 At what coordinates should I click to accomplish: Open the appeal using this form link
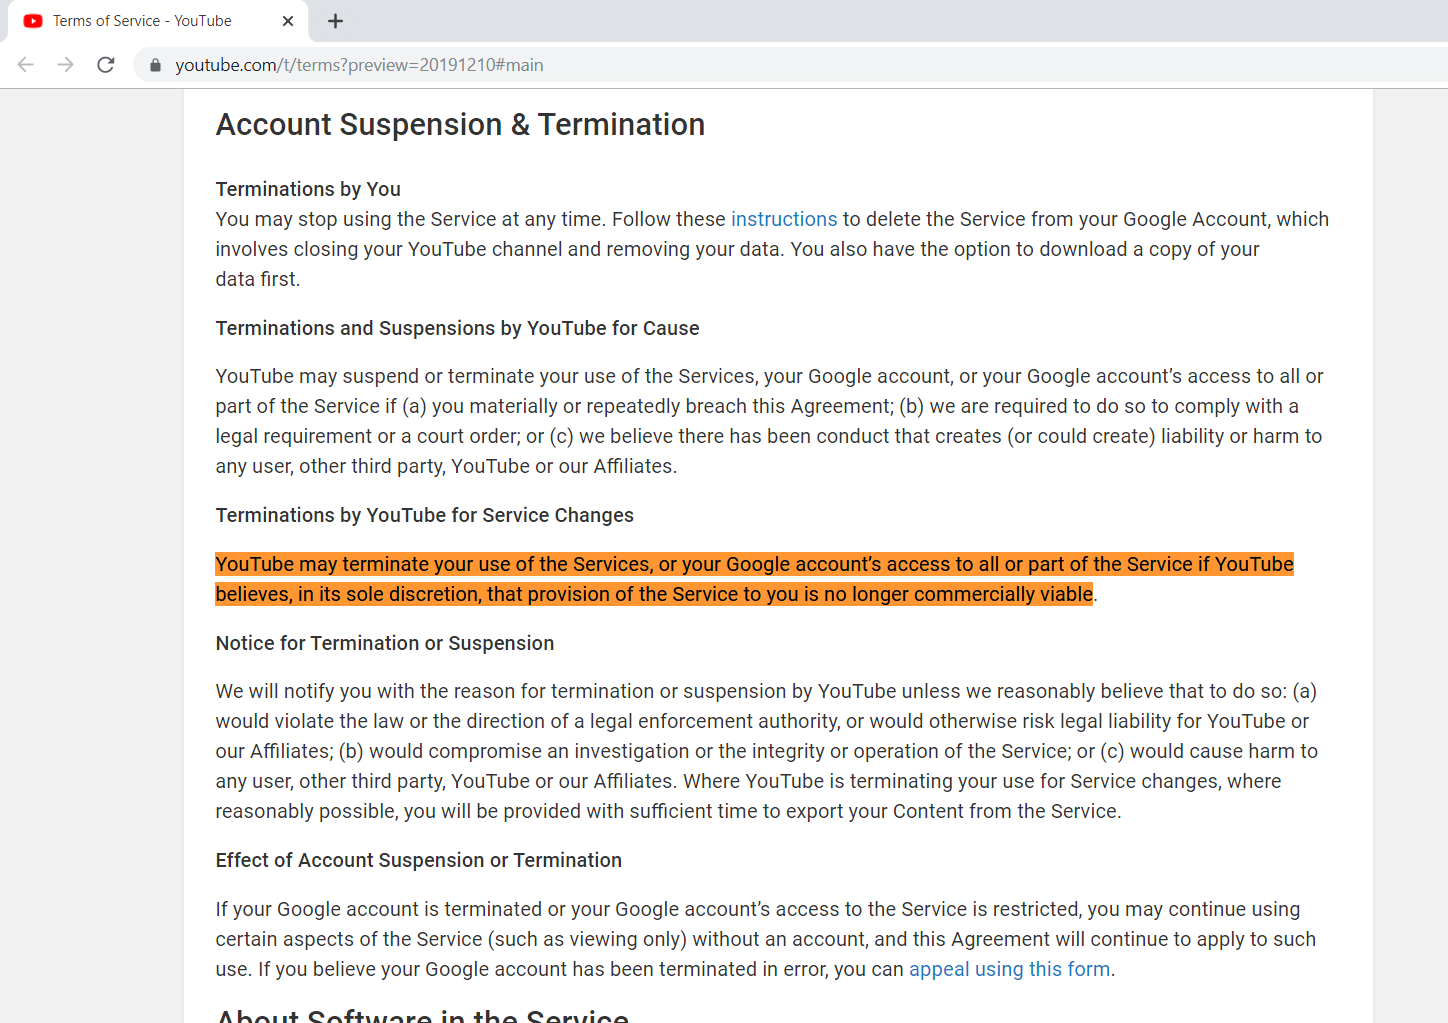(1010, 969)
